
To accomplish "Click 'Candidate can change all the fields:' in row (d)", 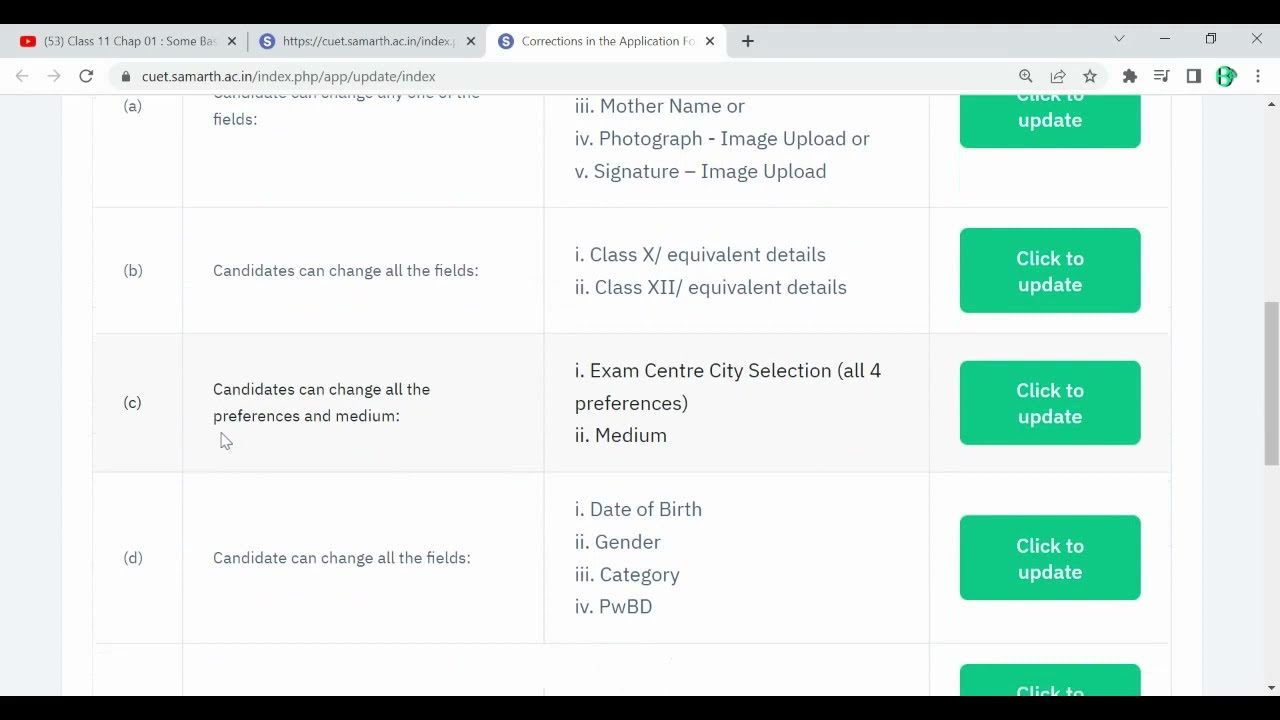I will pos(342,558).
